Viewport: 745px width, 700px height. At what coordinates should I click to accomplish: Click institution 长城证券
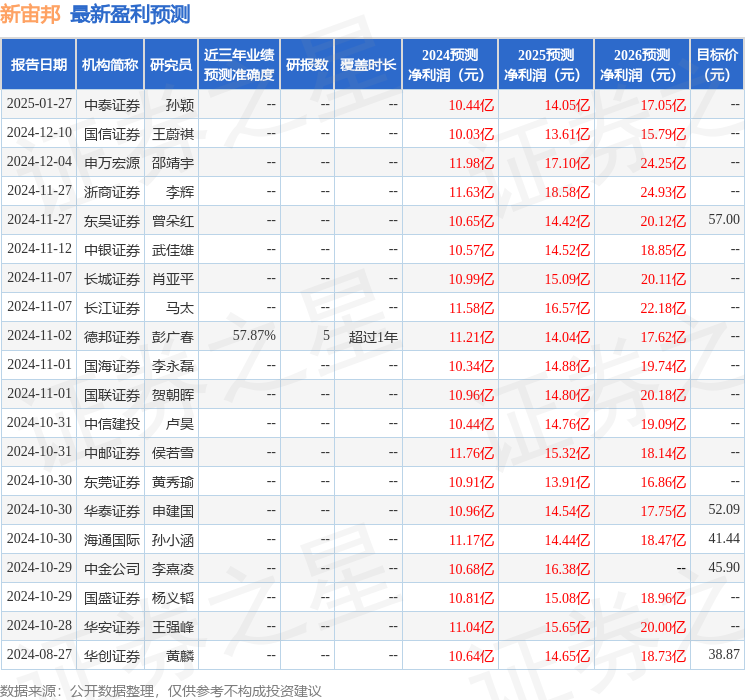(112, 279)
